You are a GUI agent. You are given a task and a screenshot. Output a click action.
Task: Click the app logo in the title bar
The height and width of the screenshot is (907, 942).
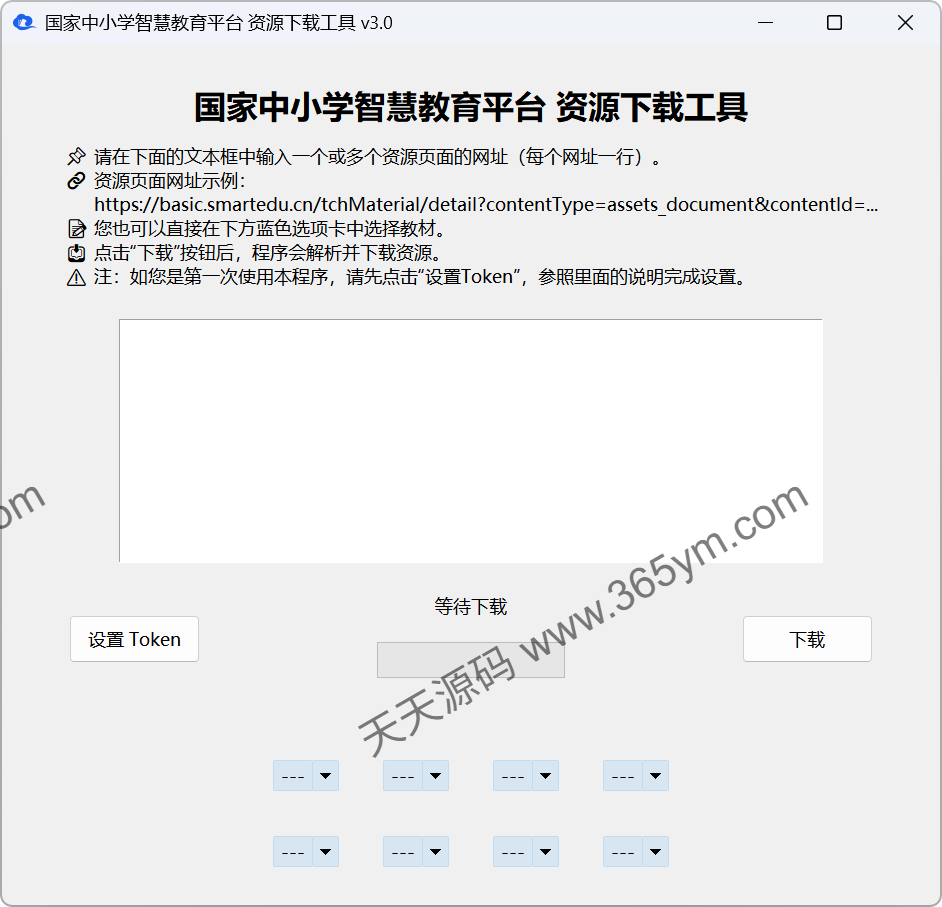click(x=23, y=21)
